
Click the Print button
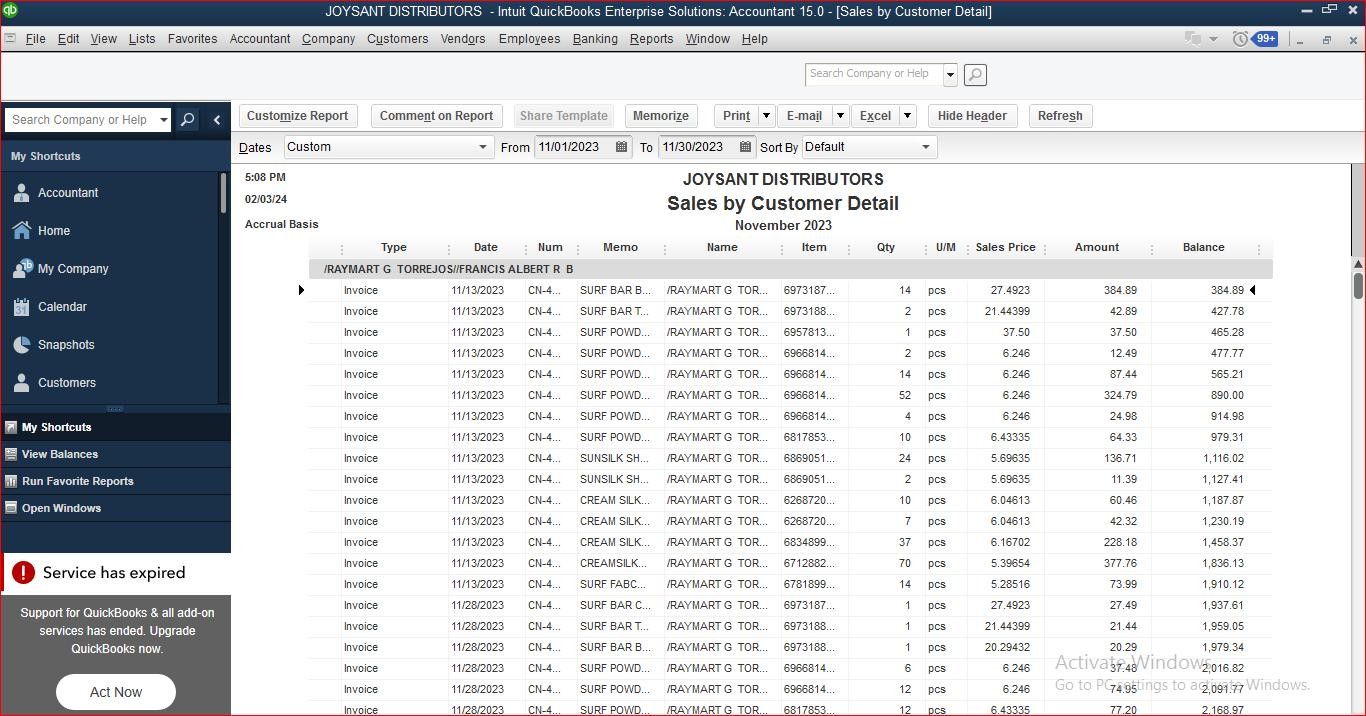click(736, 116)
